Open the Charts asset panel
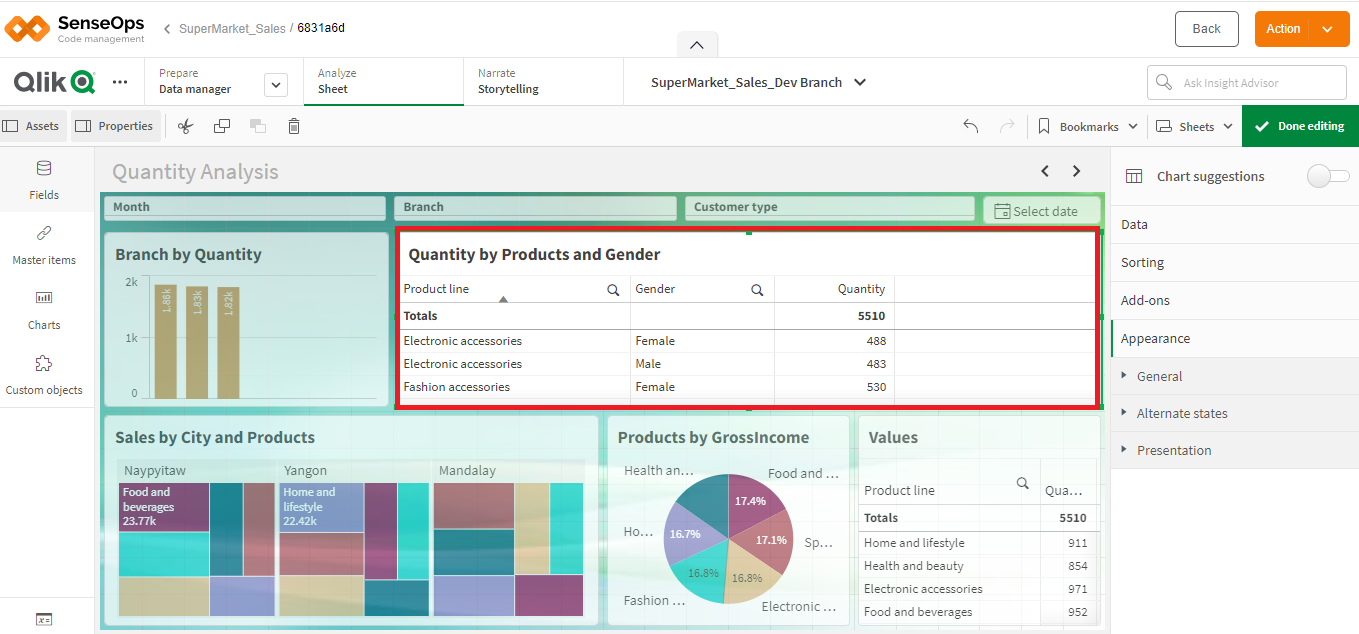1359x634 pixels. 44,310
